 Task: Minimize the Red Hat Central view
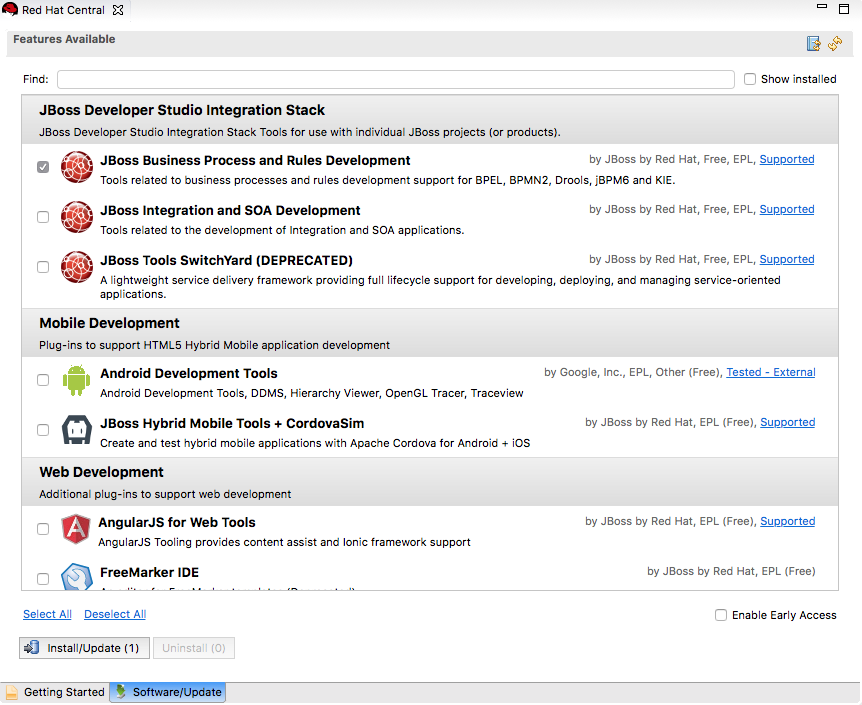click(822, 7)
